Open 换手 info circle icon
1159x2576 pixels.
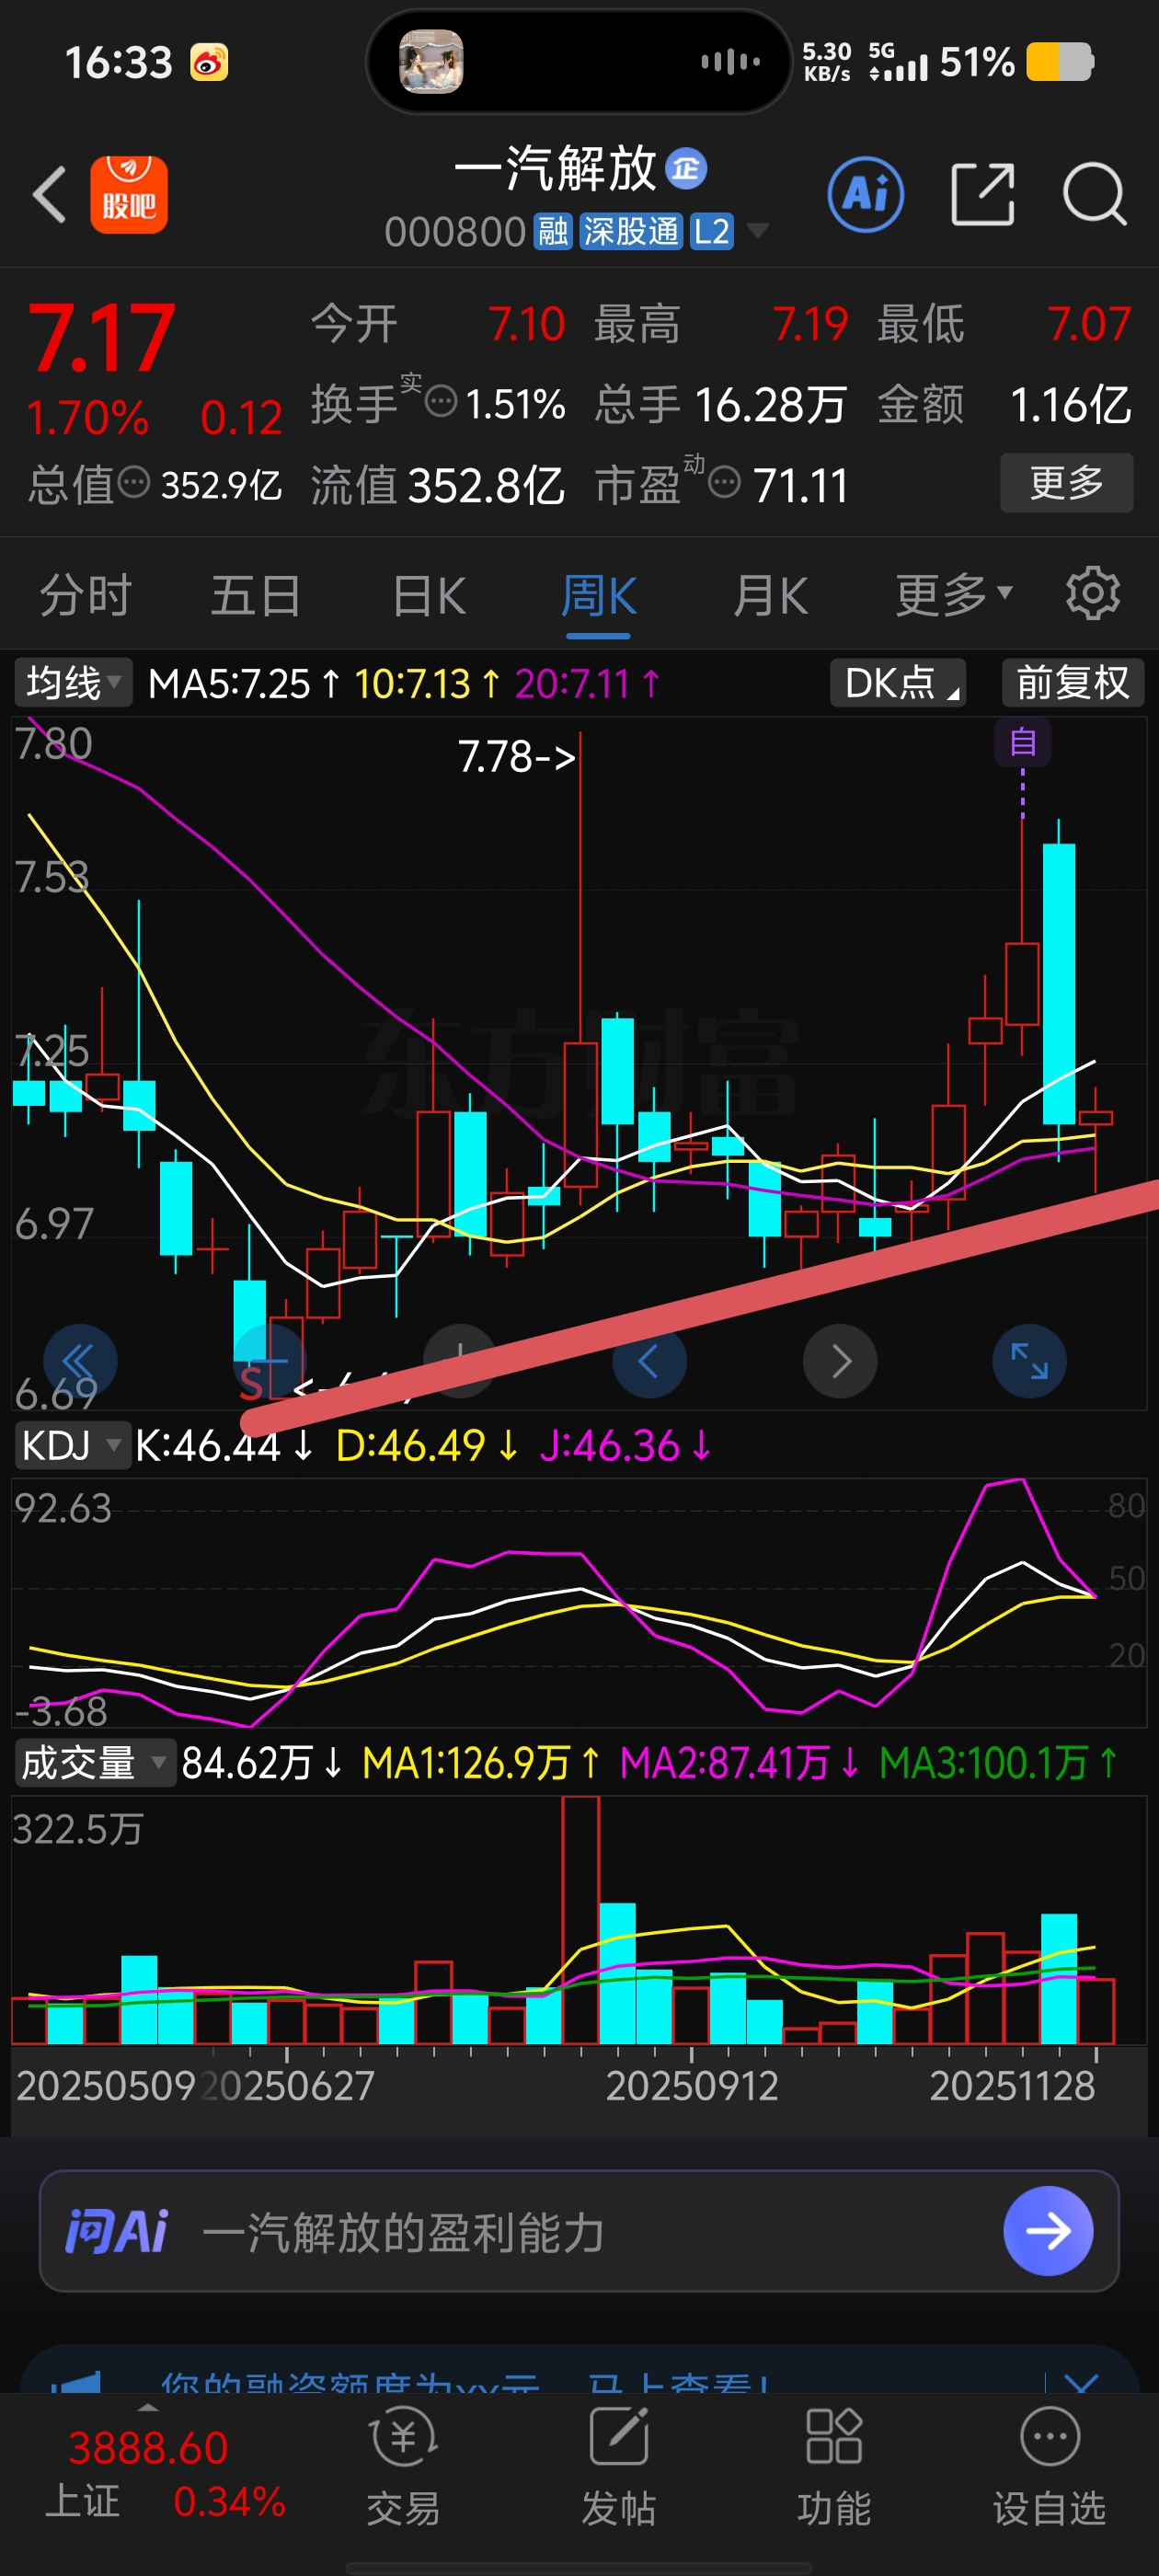click(441, 403)
